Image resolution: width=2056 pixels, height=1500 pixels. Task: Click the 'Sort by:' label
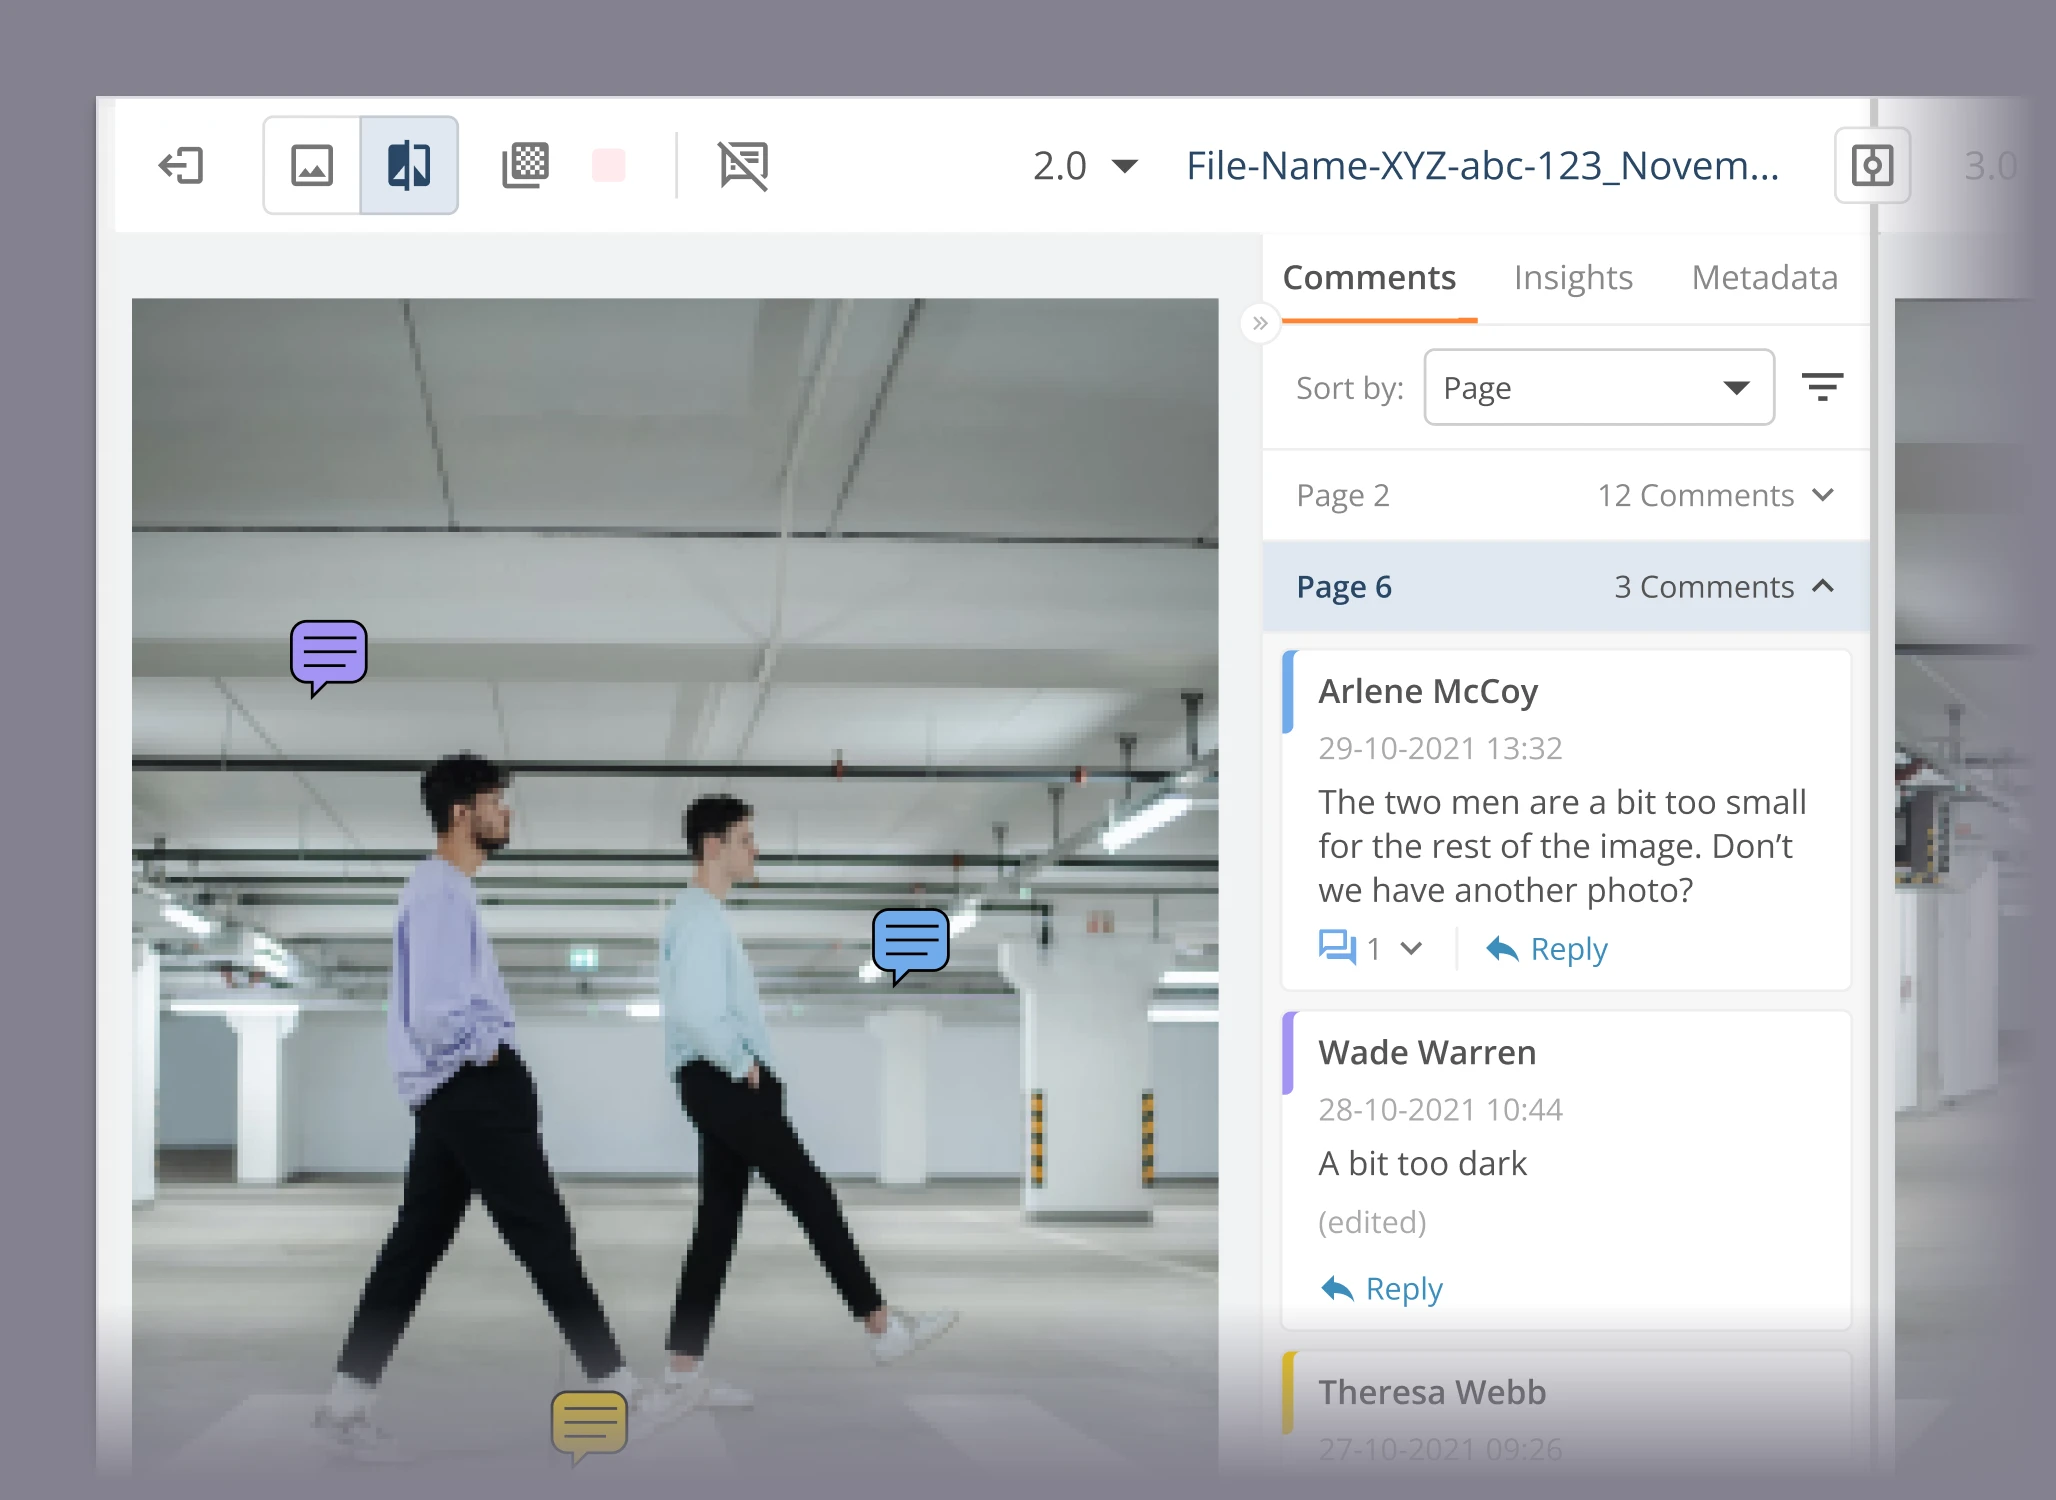(x=1350, y=388)
